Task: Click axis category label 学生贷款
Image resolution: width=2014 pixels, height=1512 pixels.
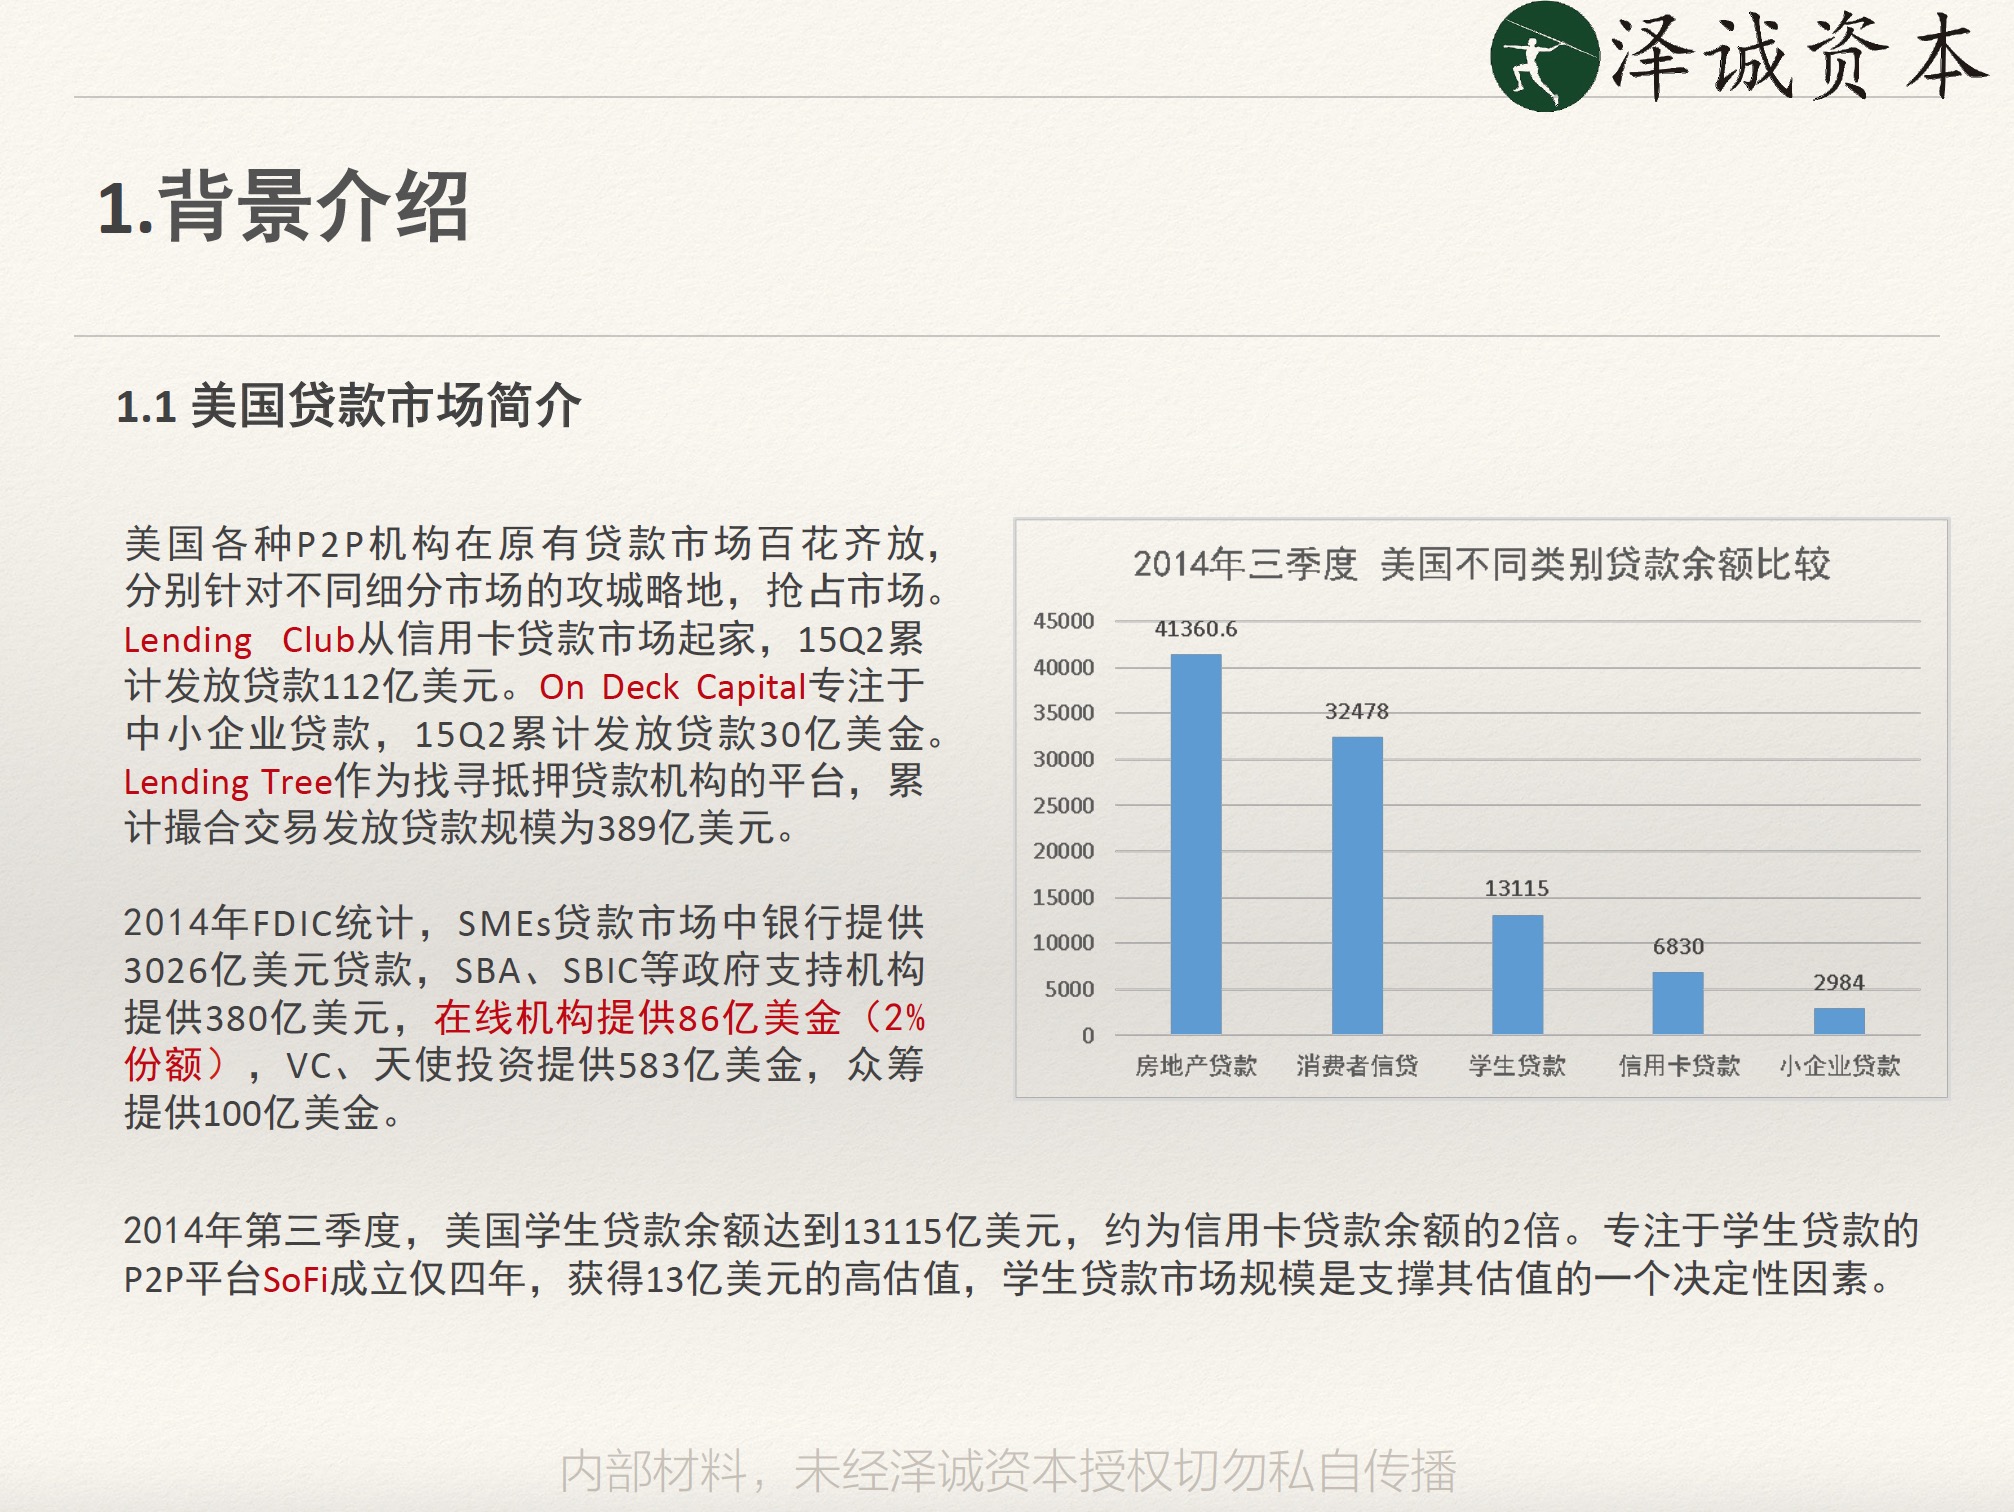Action: pos(1517,1066)
